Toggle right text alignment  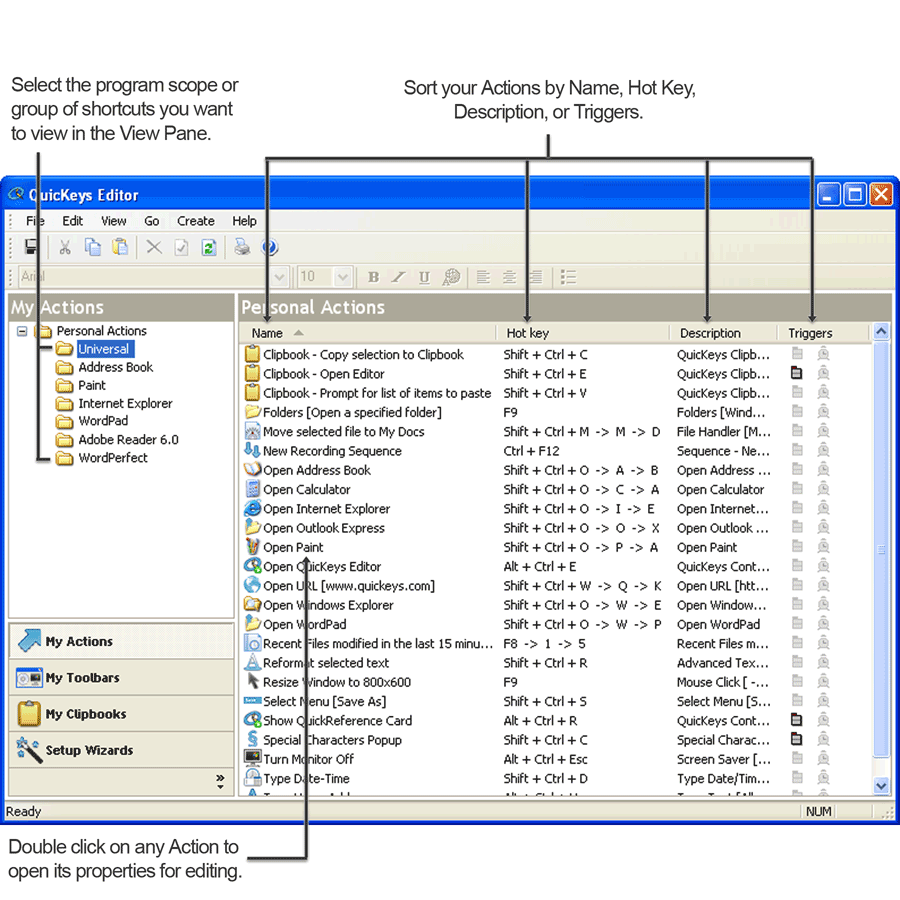pos(536,277)
